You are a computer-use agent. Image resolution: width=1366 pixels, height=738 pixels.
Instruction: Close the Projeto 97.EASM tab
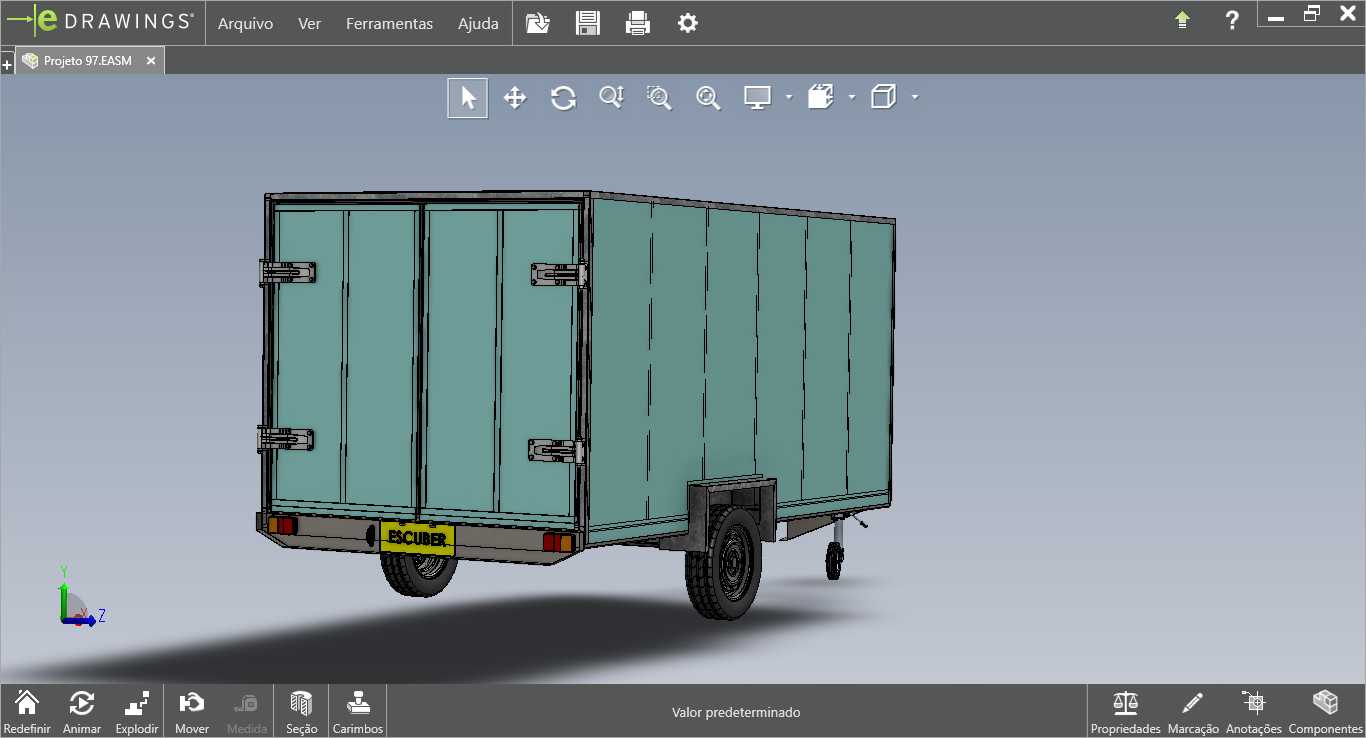pos(151,61)
